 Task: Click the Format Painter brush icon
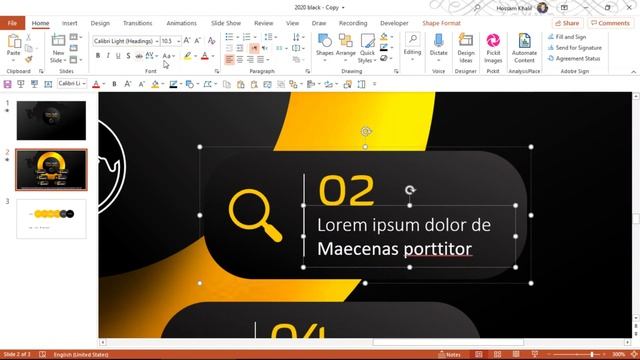pos(29,60)
